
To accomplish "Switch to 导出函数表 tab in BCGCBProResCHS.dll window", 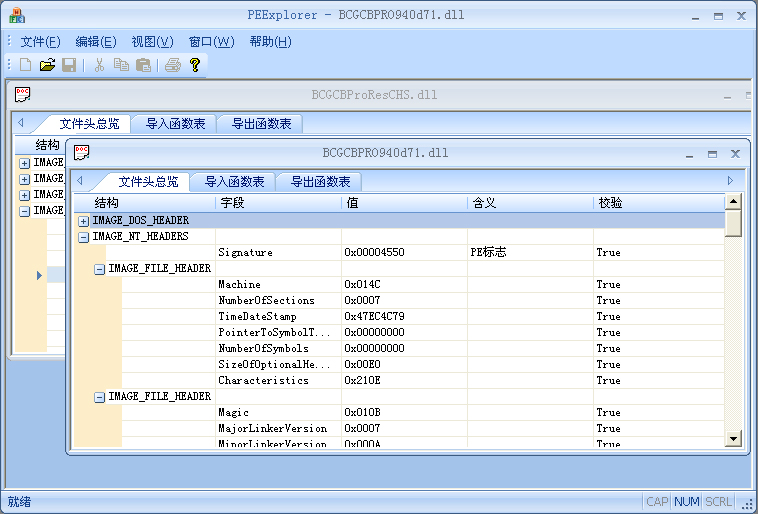I will click(261, 124).
